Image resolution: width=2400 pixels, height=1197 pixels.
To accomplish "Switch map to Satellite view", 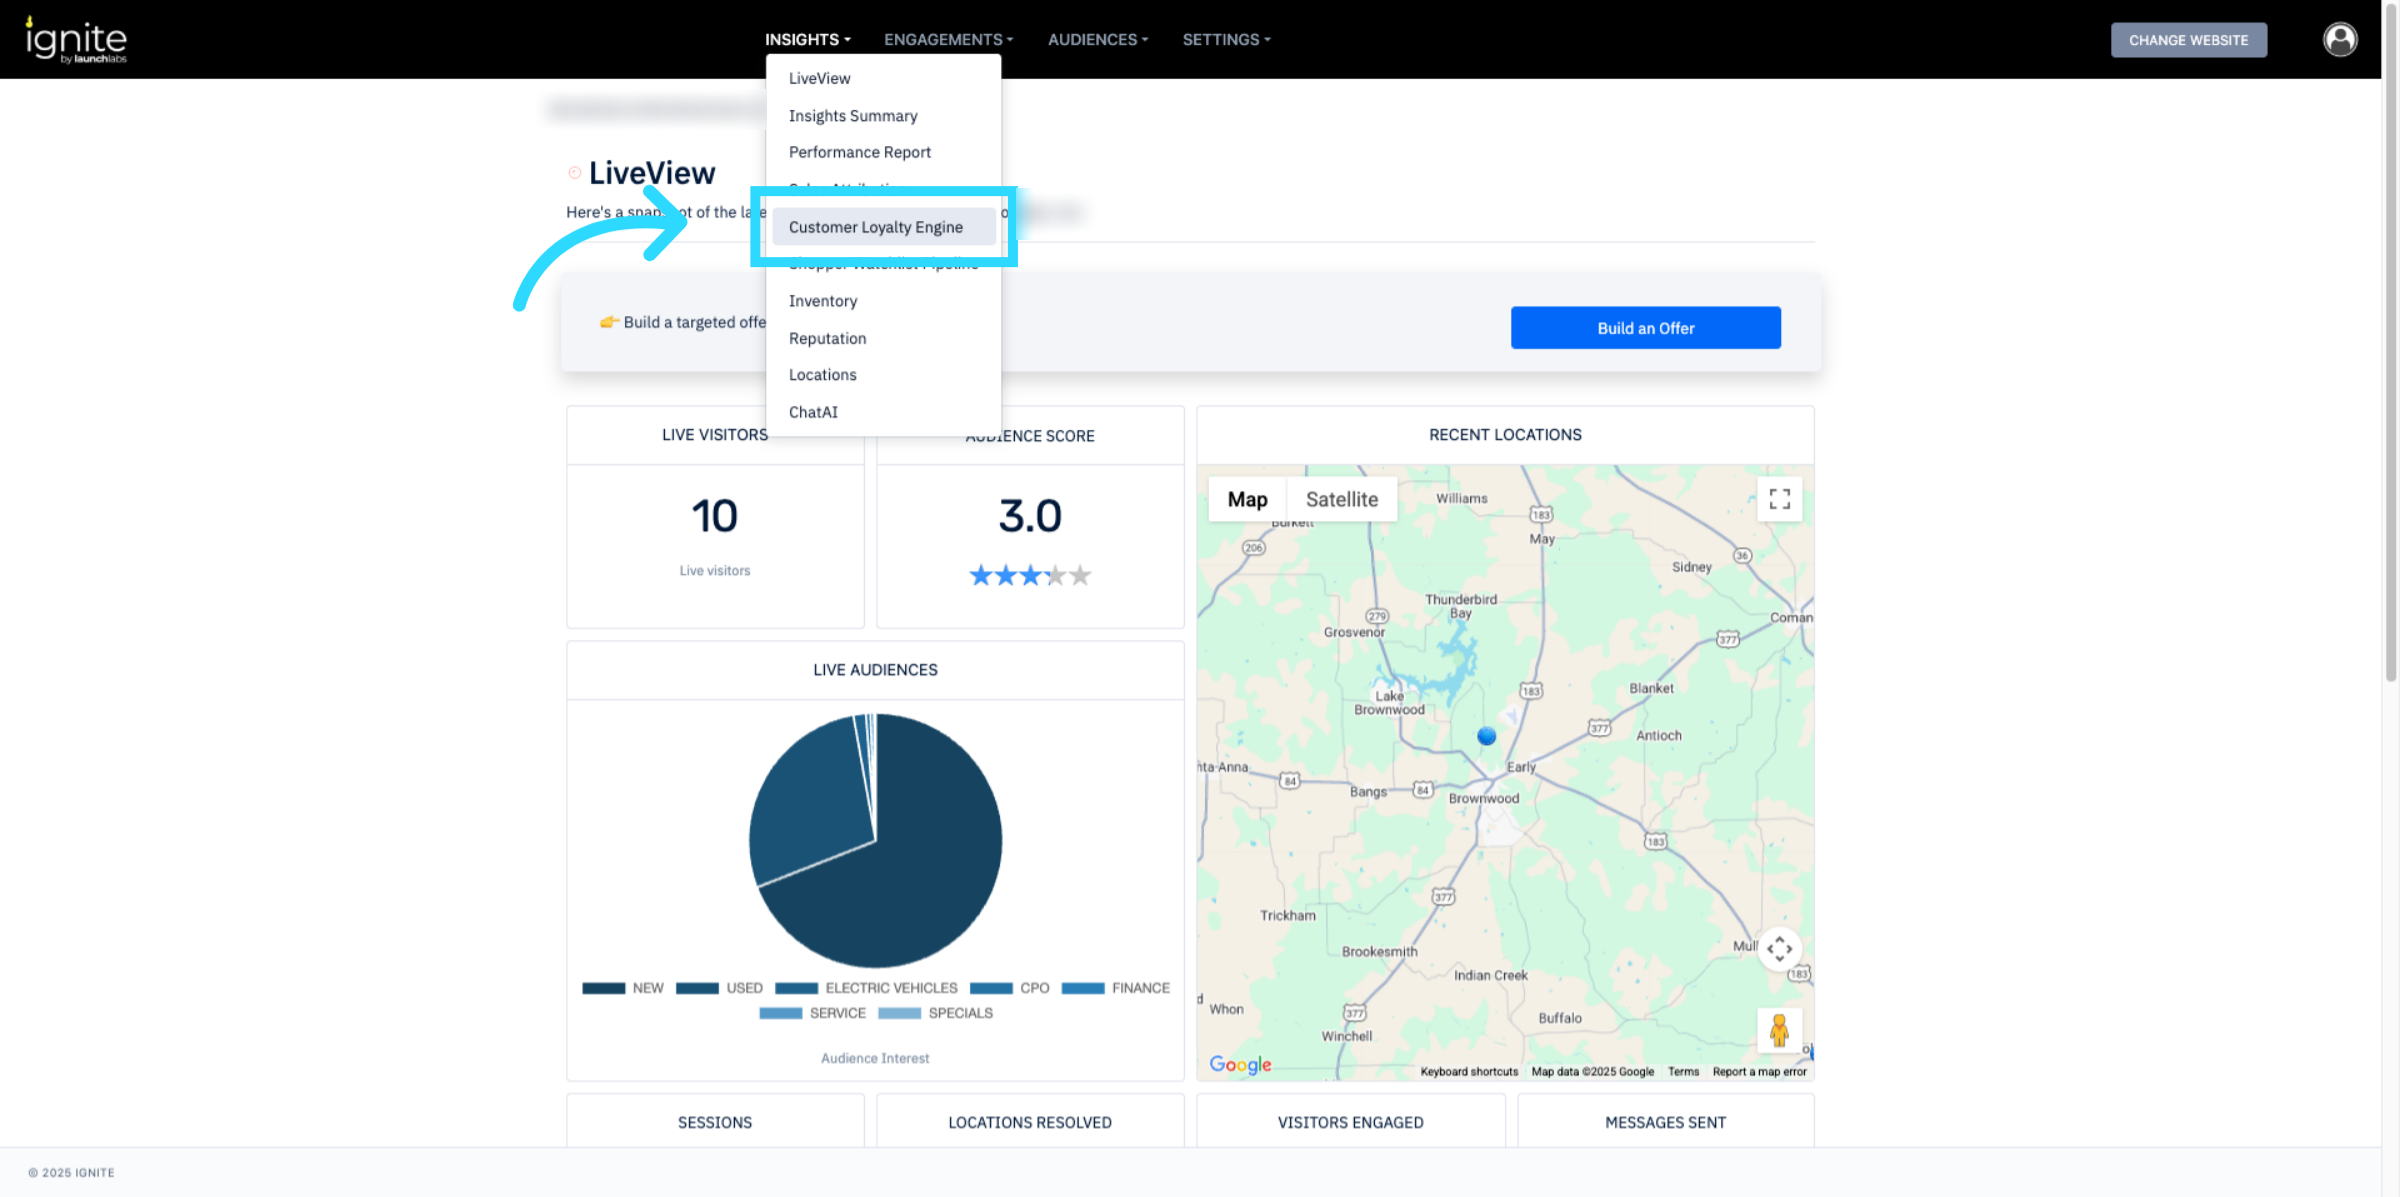I will tap(1341, 499).
